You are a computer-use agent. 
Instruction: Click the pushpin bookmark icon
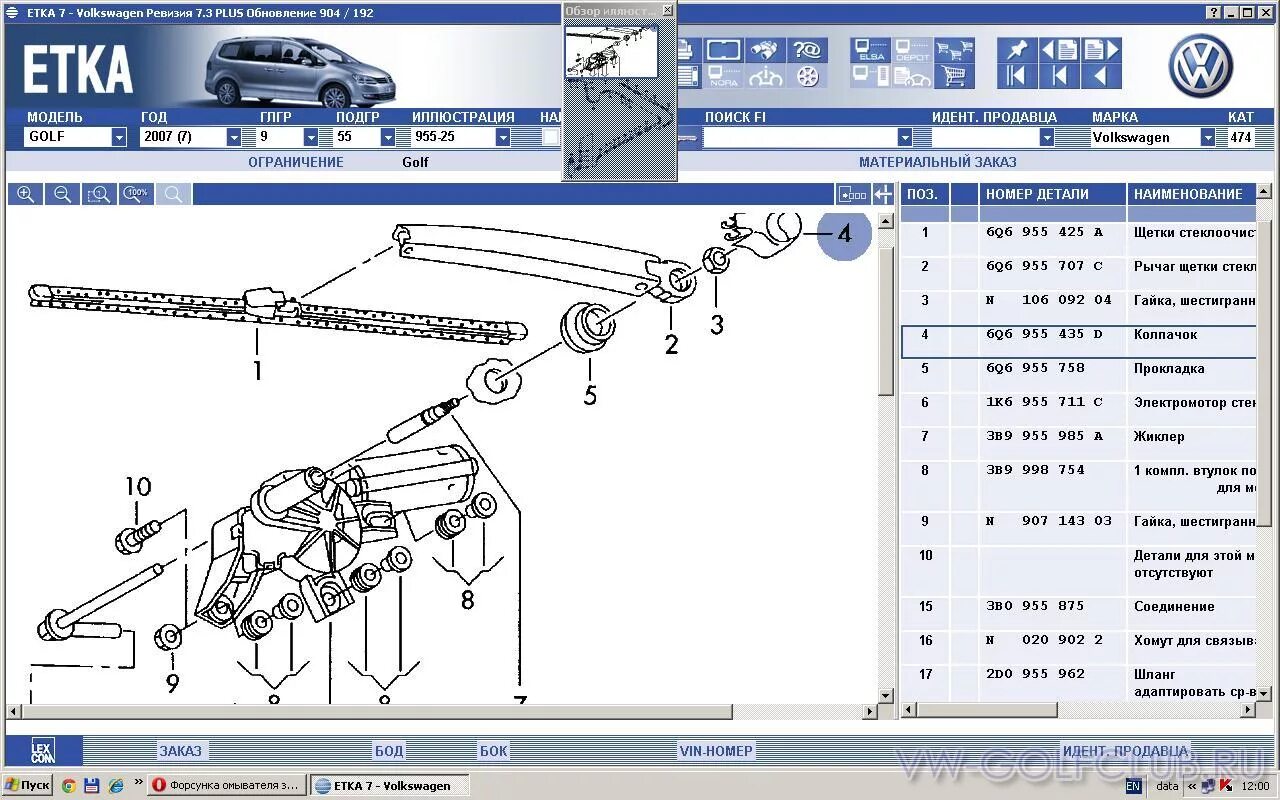coord(1016,50)
